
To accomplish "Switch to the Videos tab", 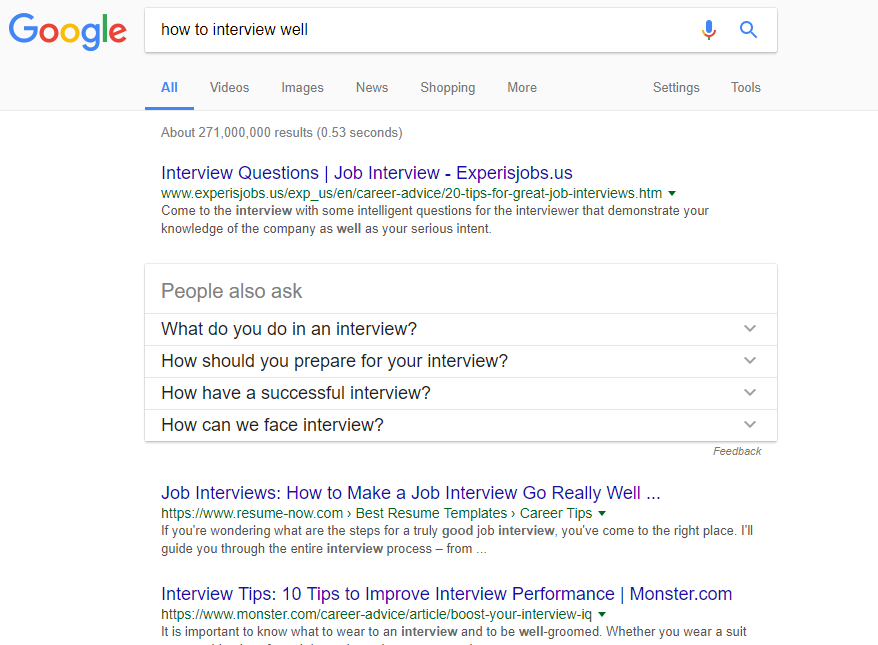I will (x=230, y=88).
